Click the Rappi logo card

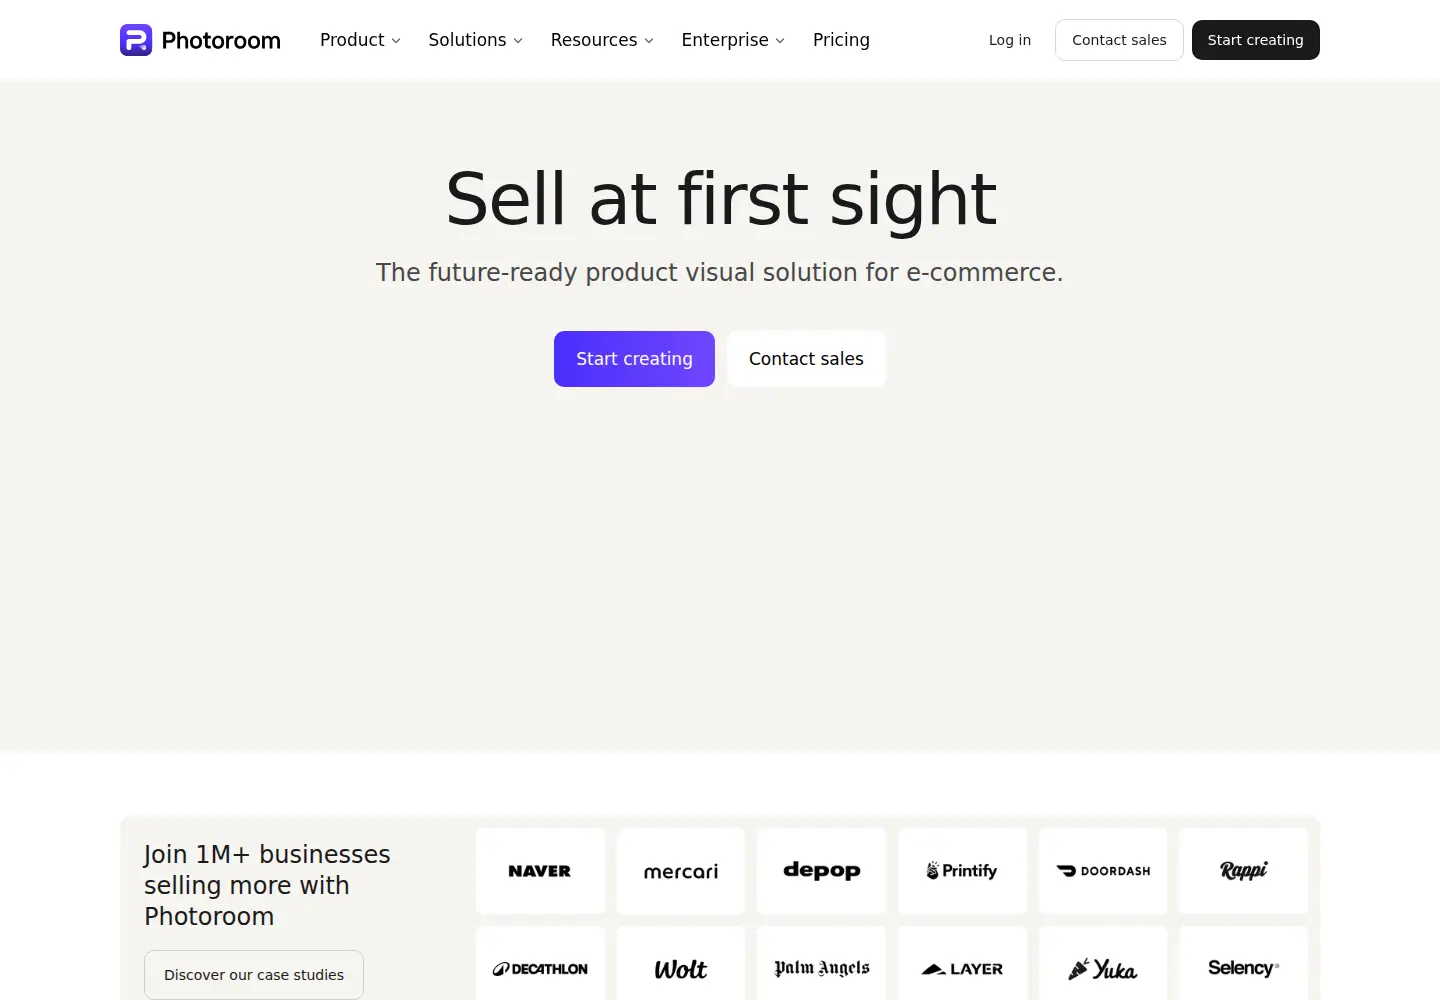[x=1244, y=871]
